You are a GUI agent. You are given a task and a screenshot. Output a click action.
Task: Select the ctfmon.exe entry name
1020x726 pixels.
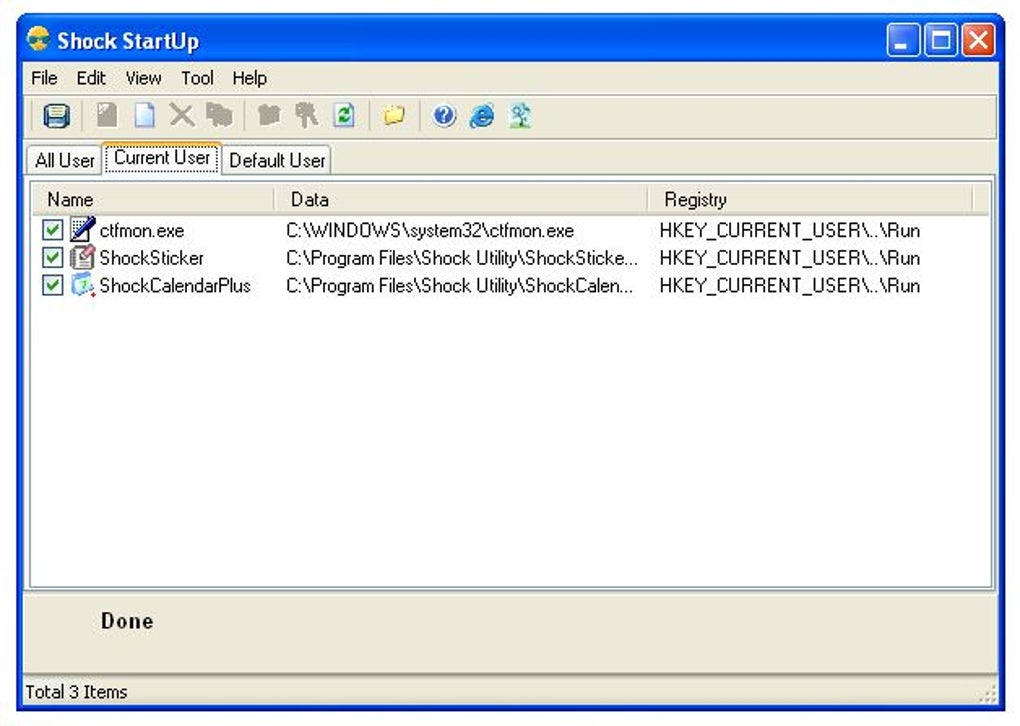142,230
